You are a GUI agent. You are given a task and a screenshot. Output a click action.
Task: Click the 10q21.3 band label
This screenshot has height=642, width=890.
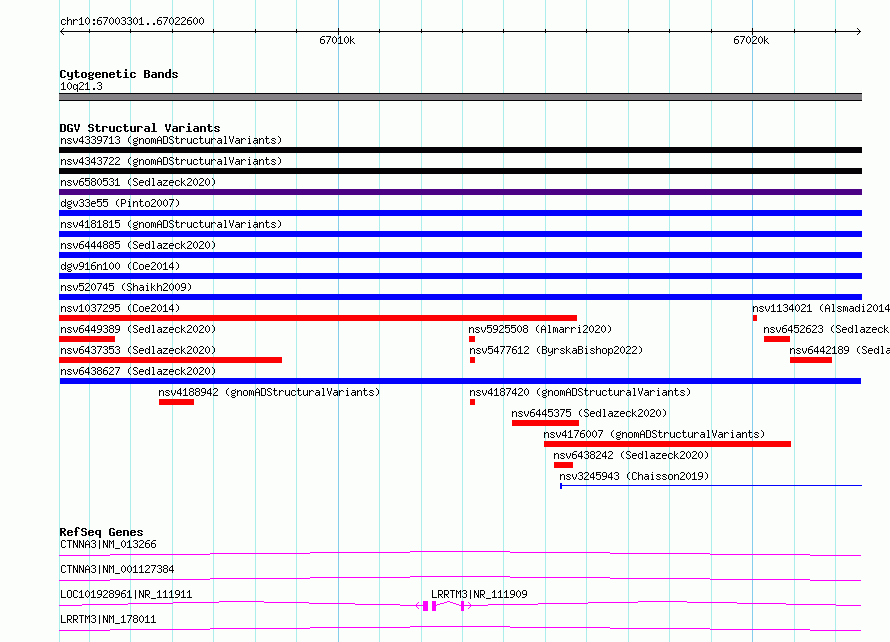(x=81, y=86)
